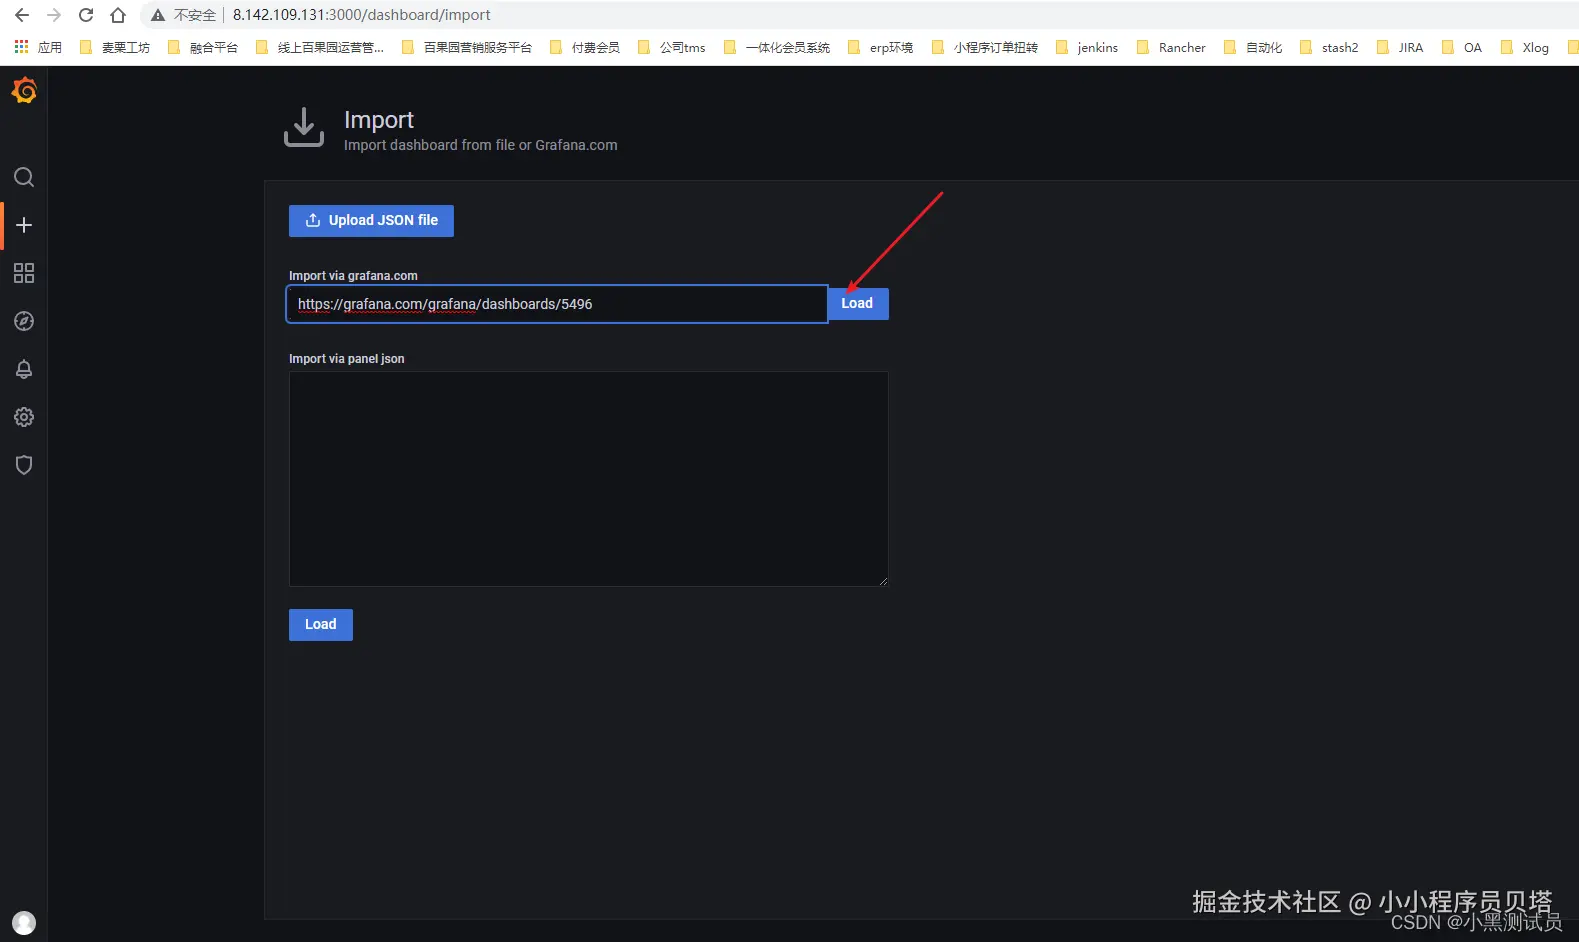
Task: Click the Grafana logo home icon
Action: pyautogui.click(x=24, y=91)
